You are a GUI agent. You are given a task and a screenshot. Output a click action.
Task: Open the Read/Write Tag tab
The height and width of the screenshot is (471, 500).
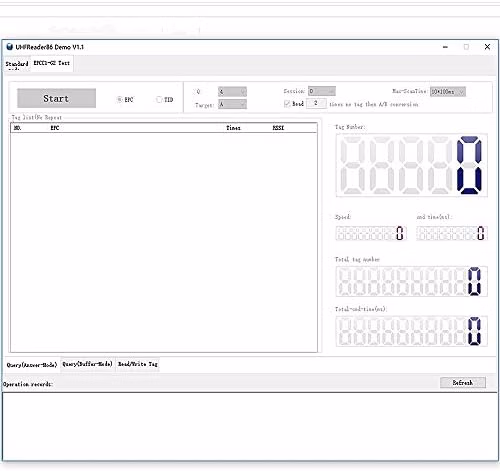138,364
